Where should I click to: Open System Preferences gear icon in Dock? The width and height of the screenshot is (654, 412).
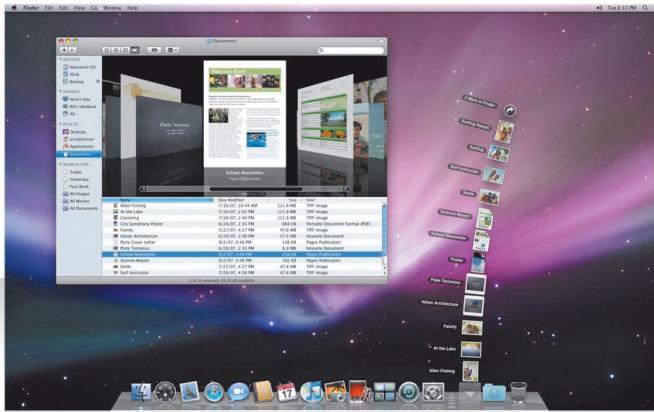point(433,392)
